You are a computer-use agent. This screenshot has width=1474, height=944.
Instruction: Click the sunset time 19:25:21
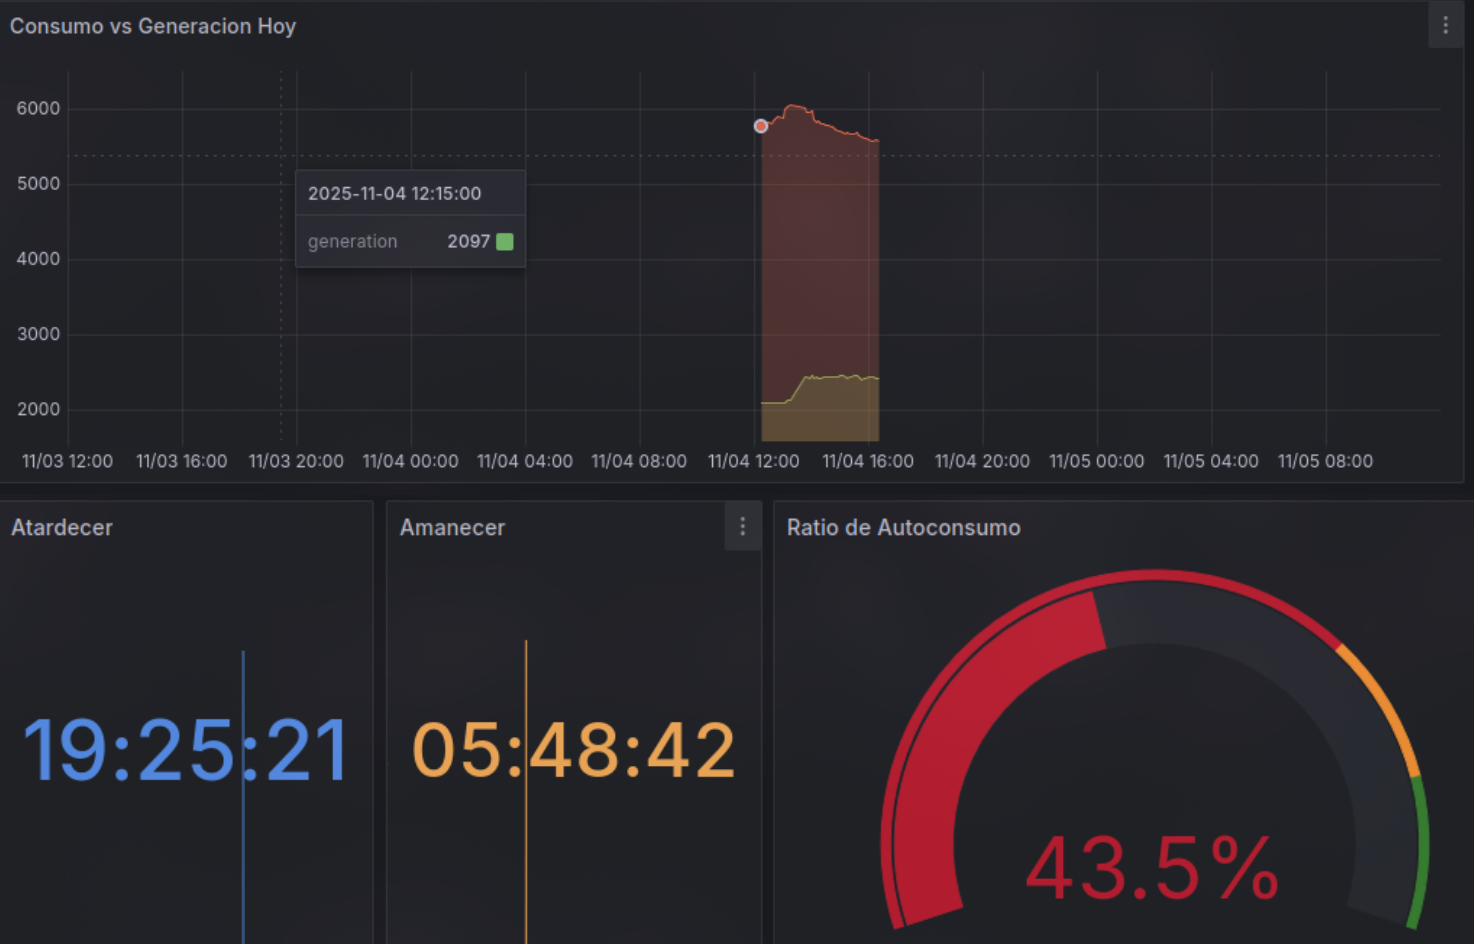186,747
